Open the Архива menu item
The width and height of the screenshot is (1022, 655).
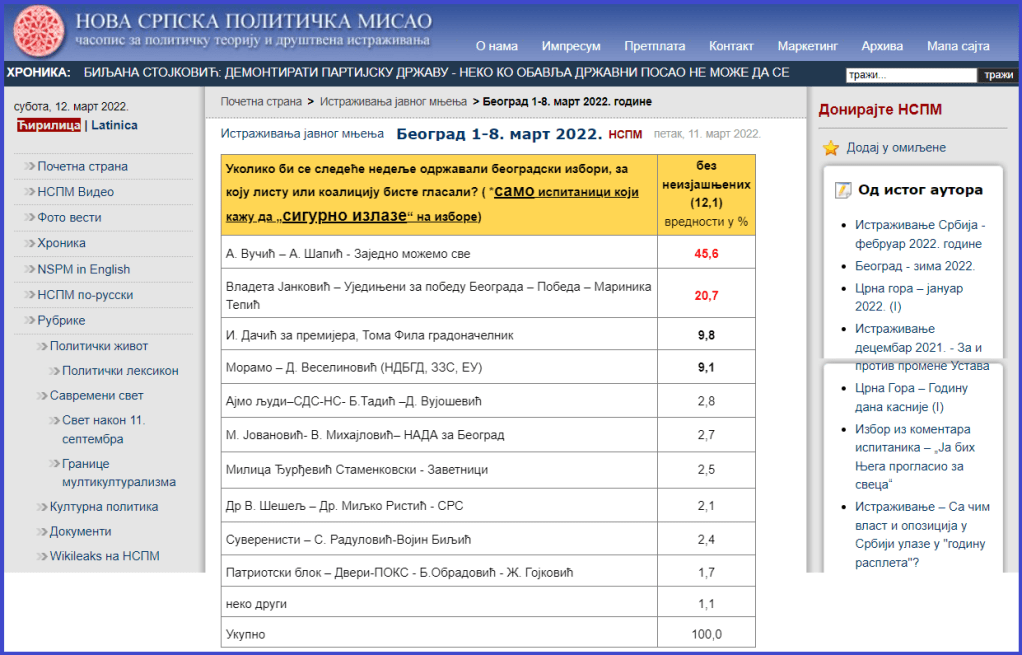point(881,46)
